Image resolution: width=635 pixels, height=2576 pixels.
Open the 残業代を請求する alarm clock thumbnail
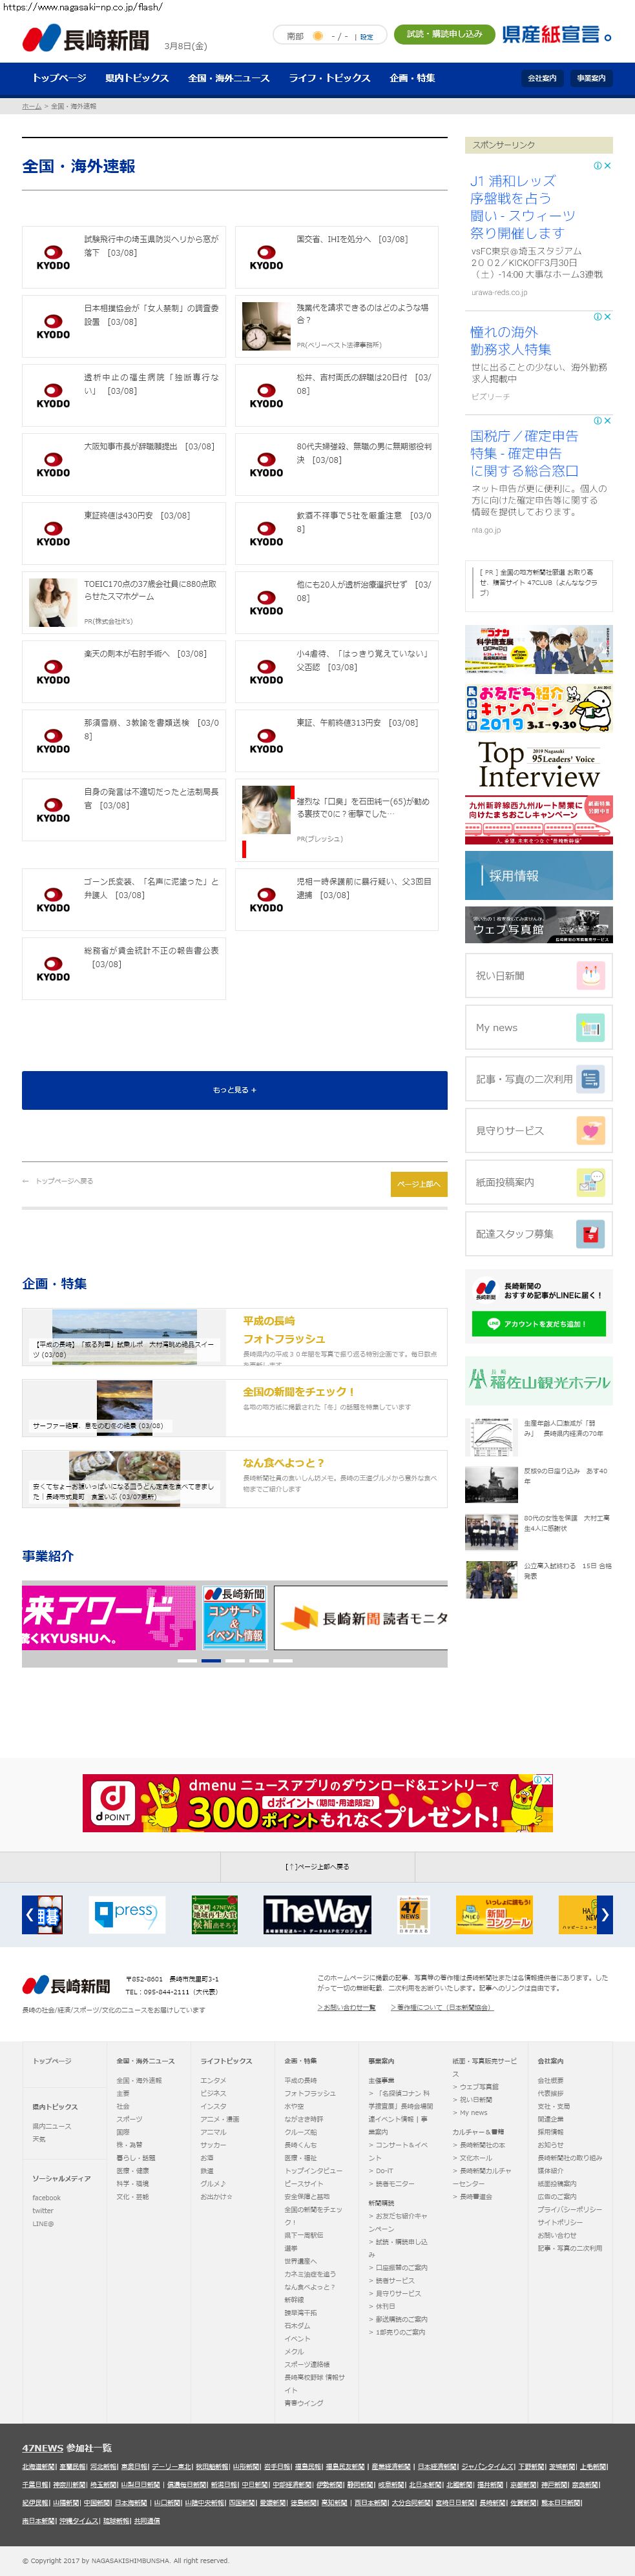[266, 327]
